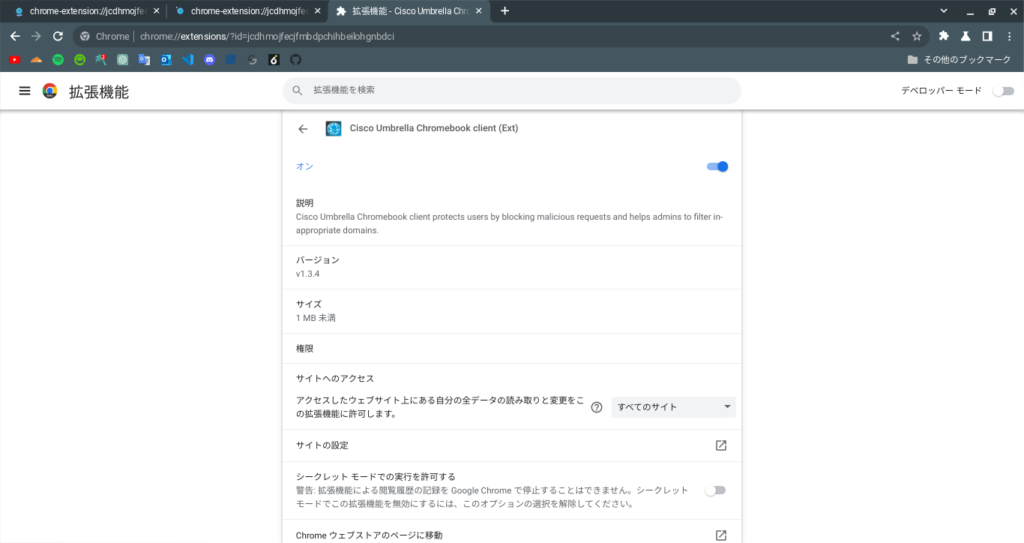Image resolution: width=1024 pixels, height=543 pixels.
Task: Open Chrome's three-dot menu
Action: point(1009,36)
